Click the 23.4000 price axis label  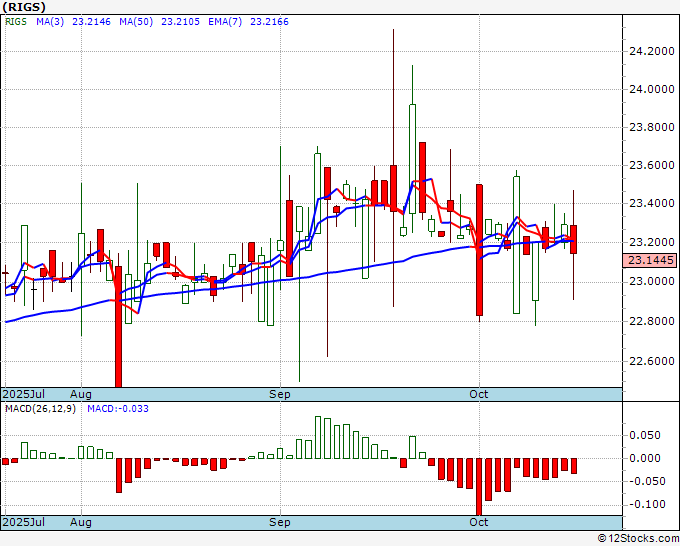652,203
